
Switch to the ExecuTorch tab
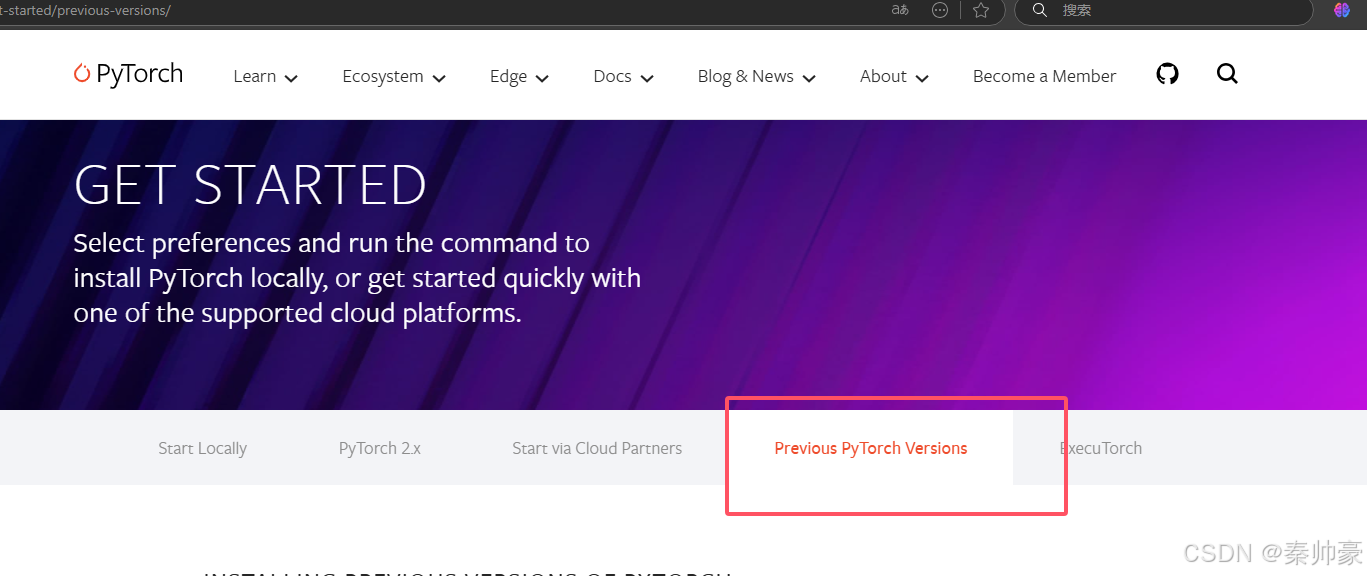point(1100,448)
